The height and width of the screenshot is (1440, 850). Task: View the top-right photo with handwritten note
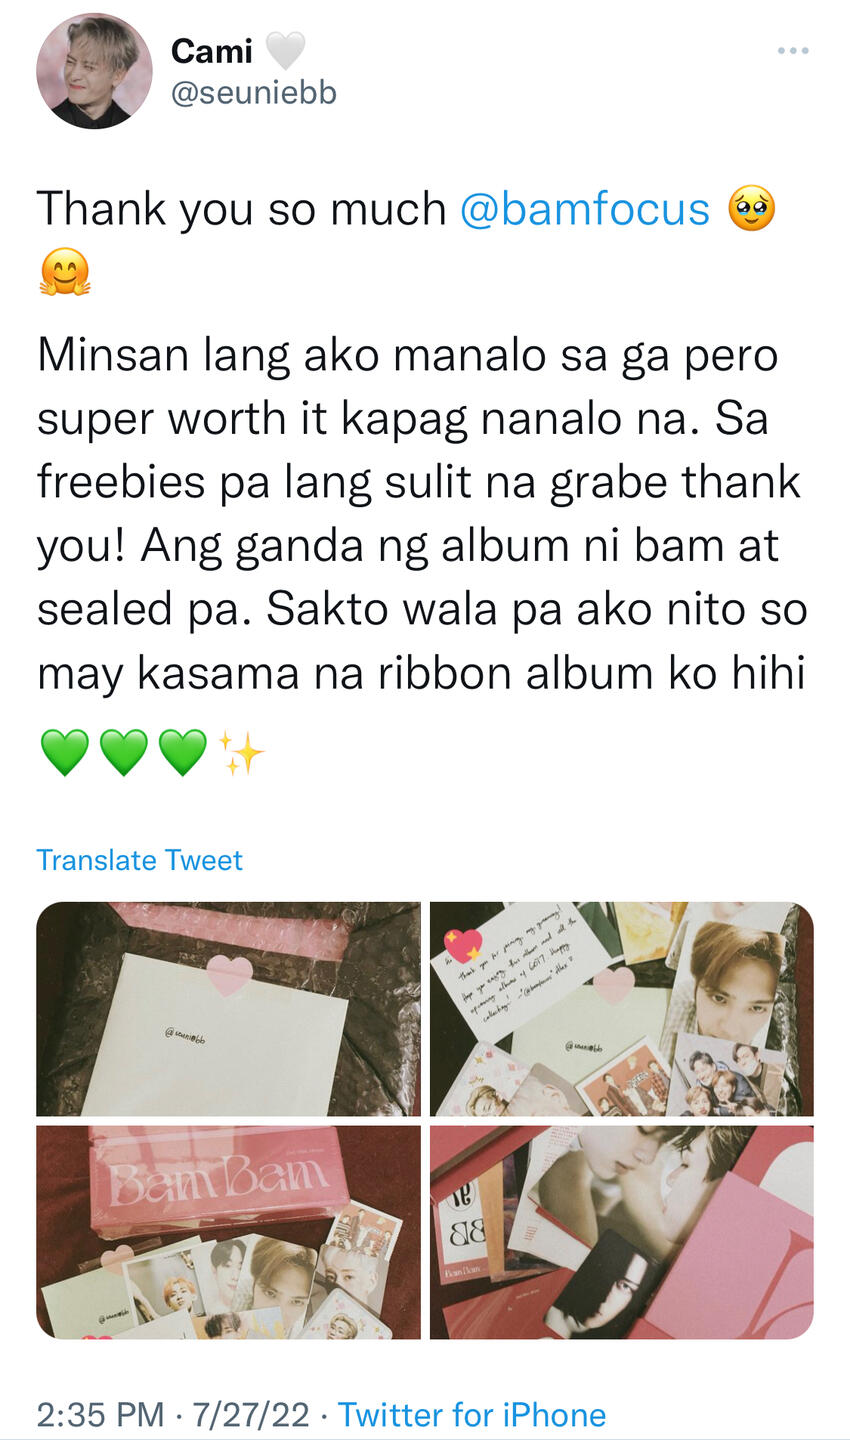coord(621,1009)
